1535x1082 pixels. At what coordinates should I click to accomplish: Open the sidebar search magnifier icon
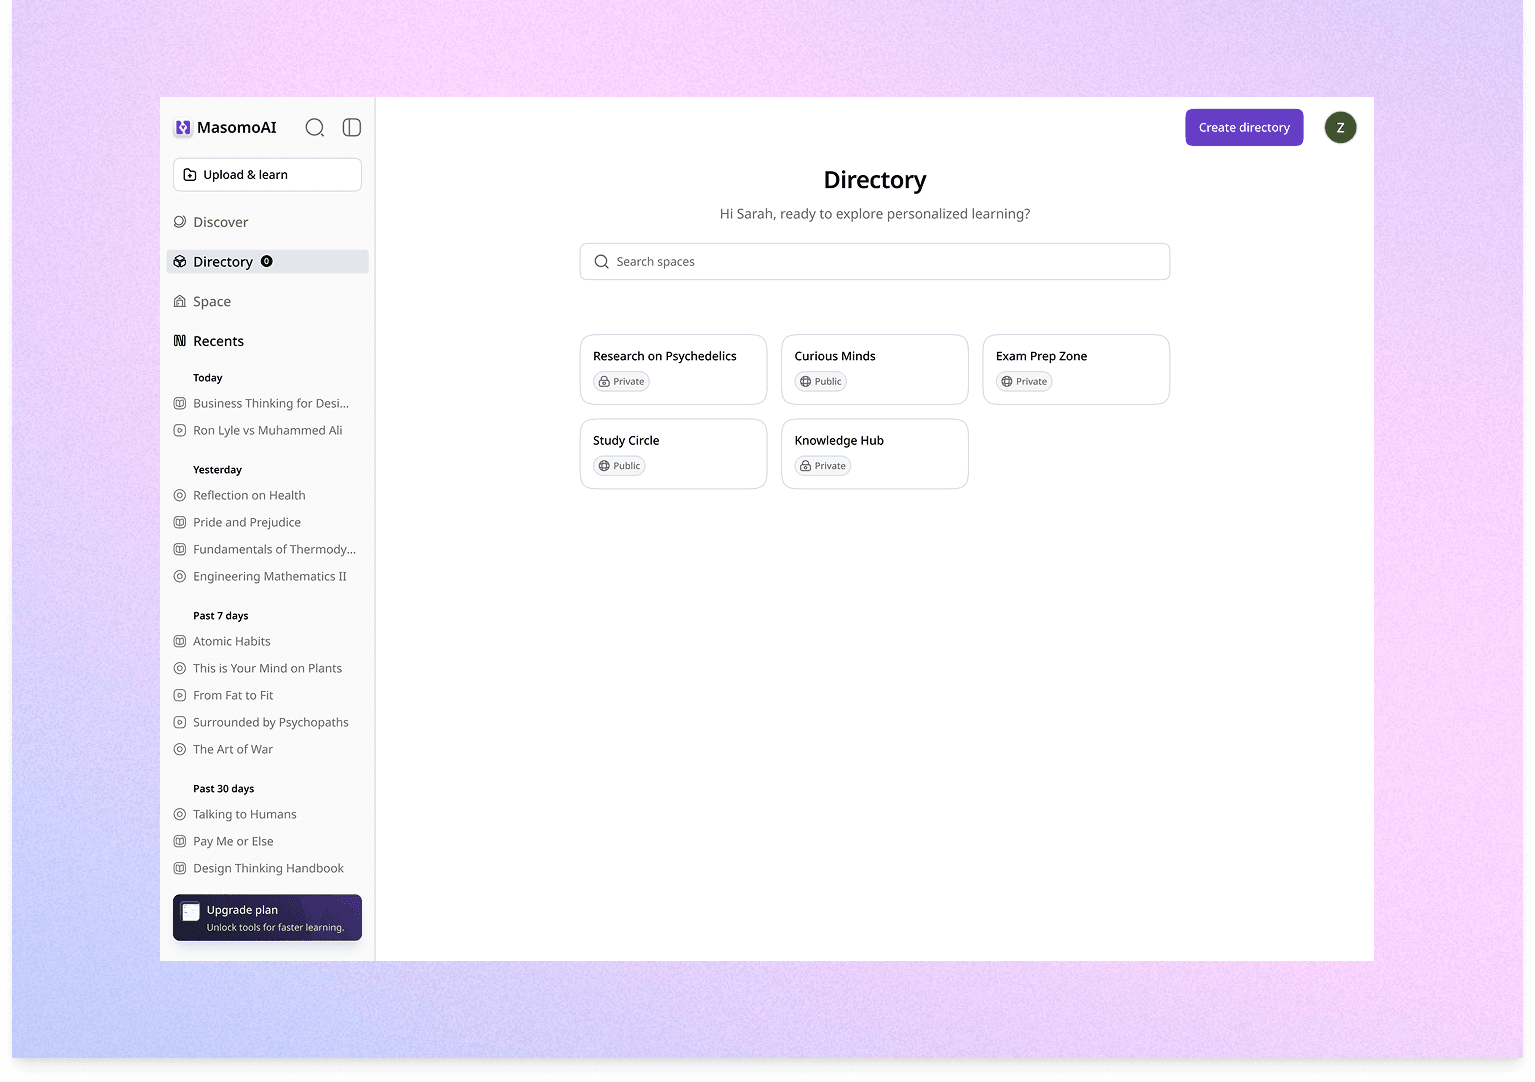[x=315, y=127]
